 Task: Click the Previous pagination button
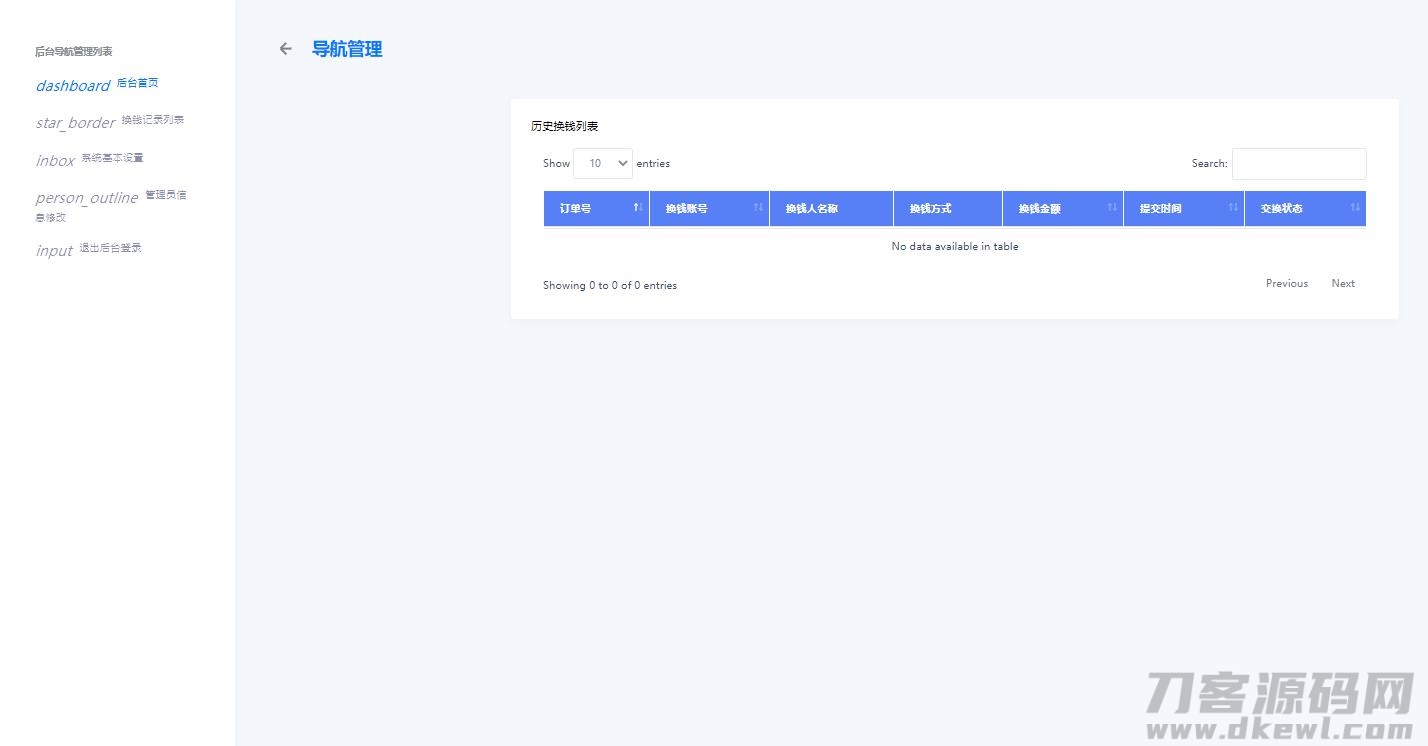click(x=1286, y=284)
